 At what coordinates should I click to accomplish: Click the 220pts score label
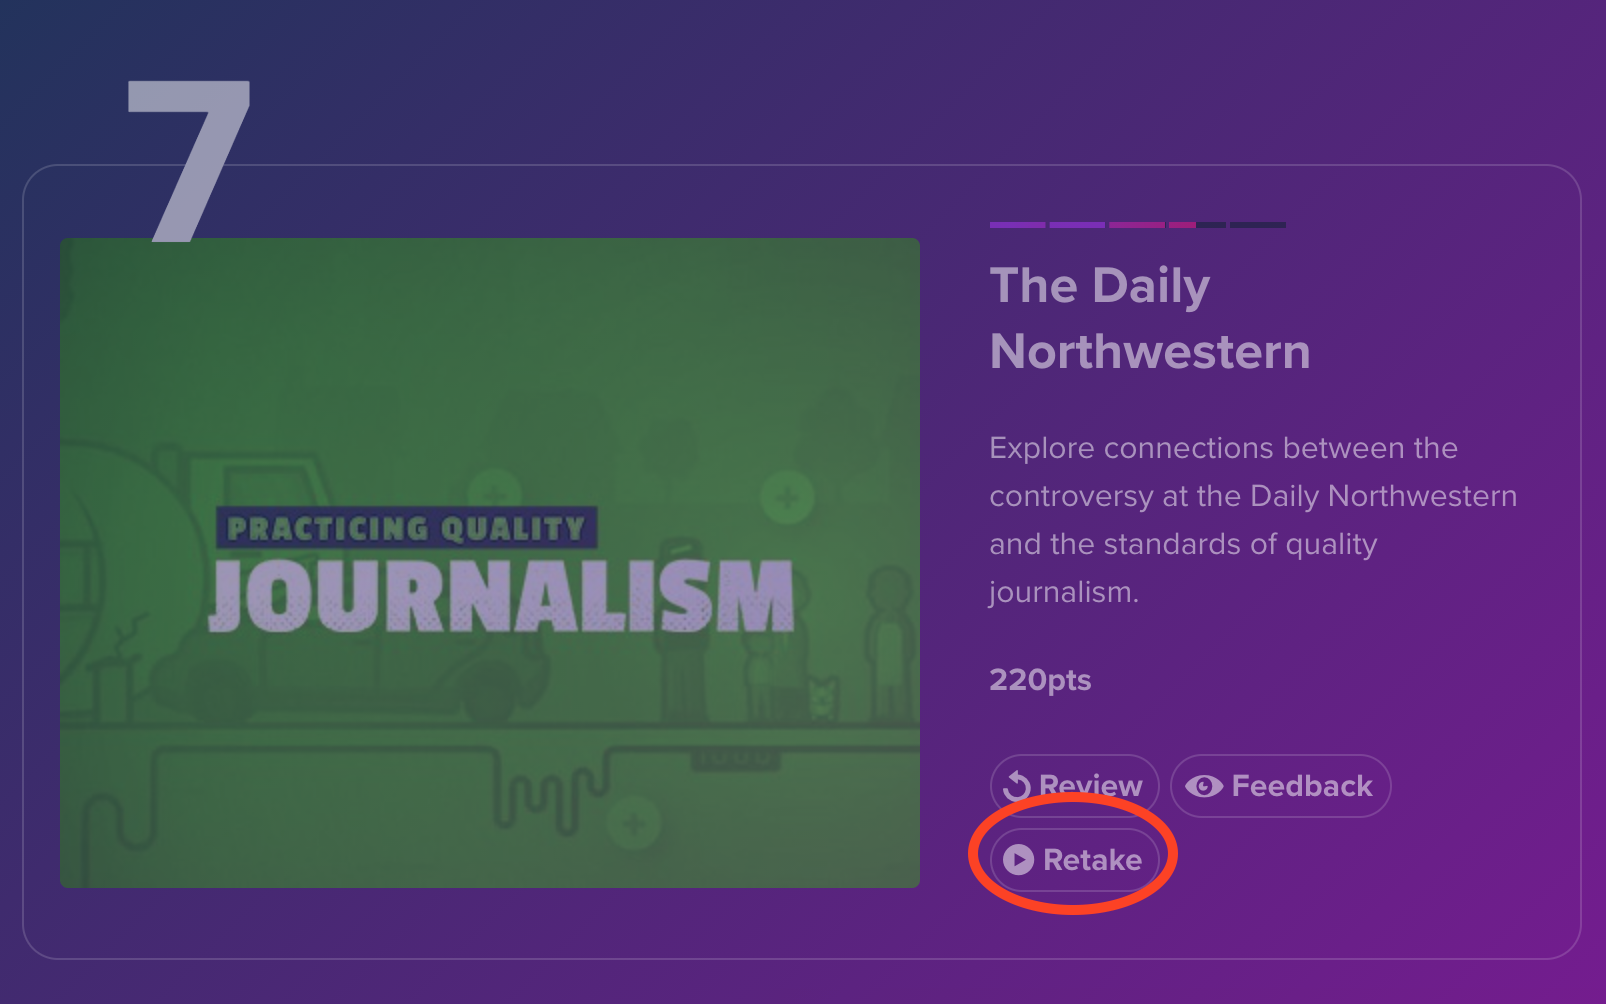(x=1040, y=680)
